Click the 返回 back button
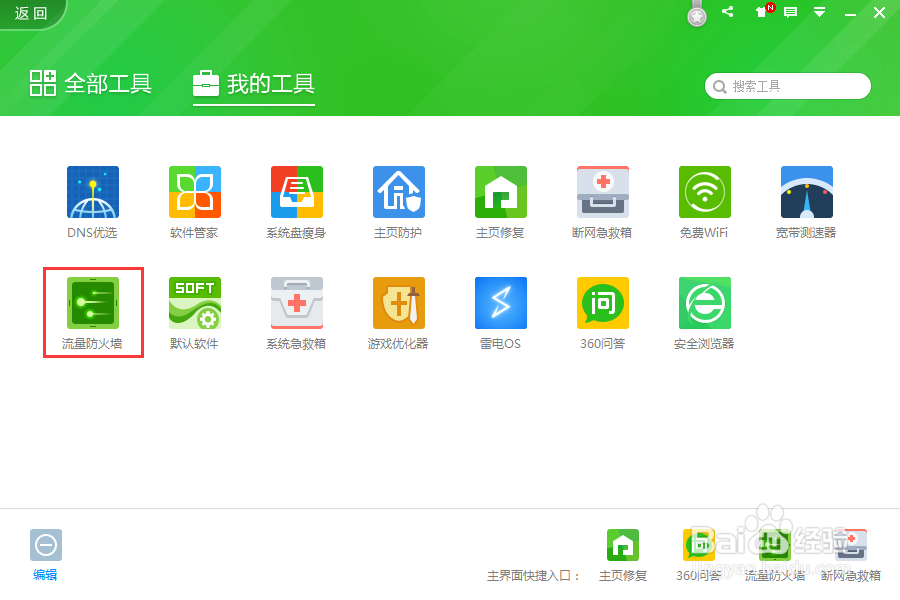900x600 pixels. [x=31, y=13]
